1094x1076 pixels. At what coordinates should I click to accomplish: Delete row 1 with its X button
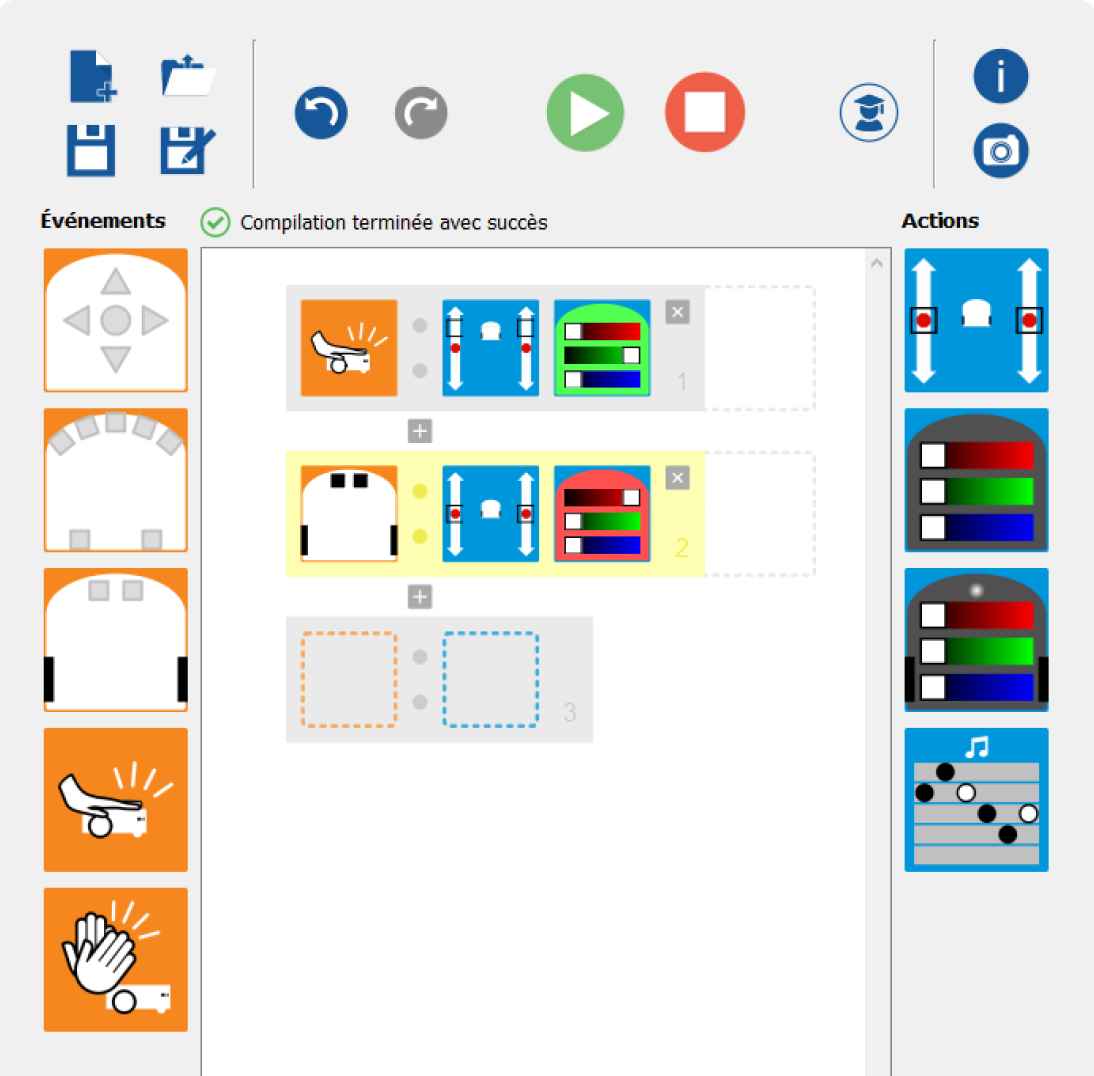point(677,313)
